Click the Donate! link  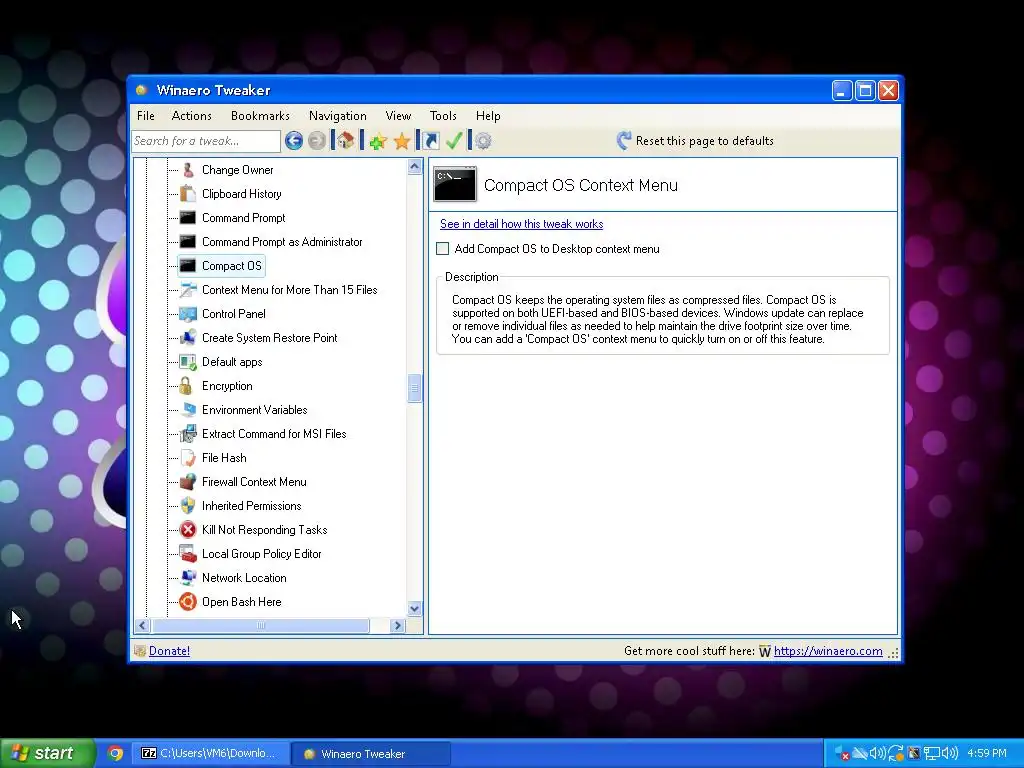tap(169, 650)
